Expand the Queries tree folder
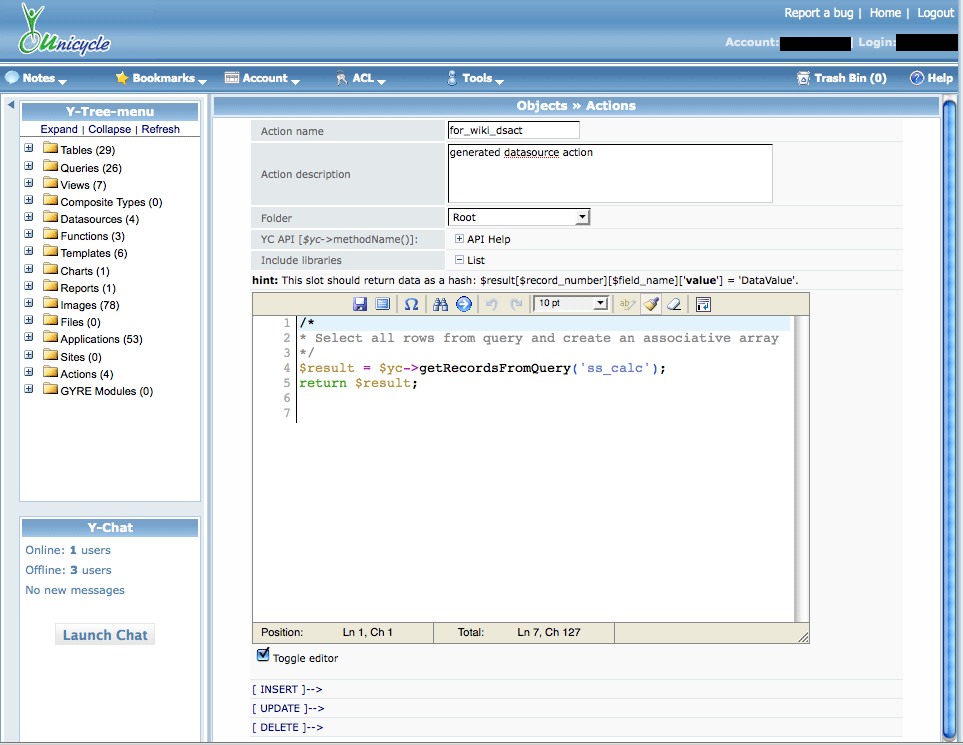The width and height of the screenshot is (963, 745). pos(29,167)
